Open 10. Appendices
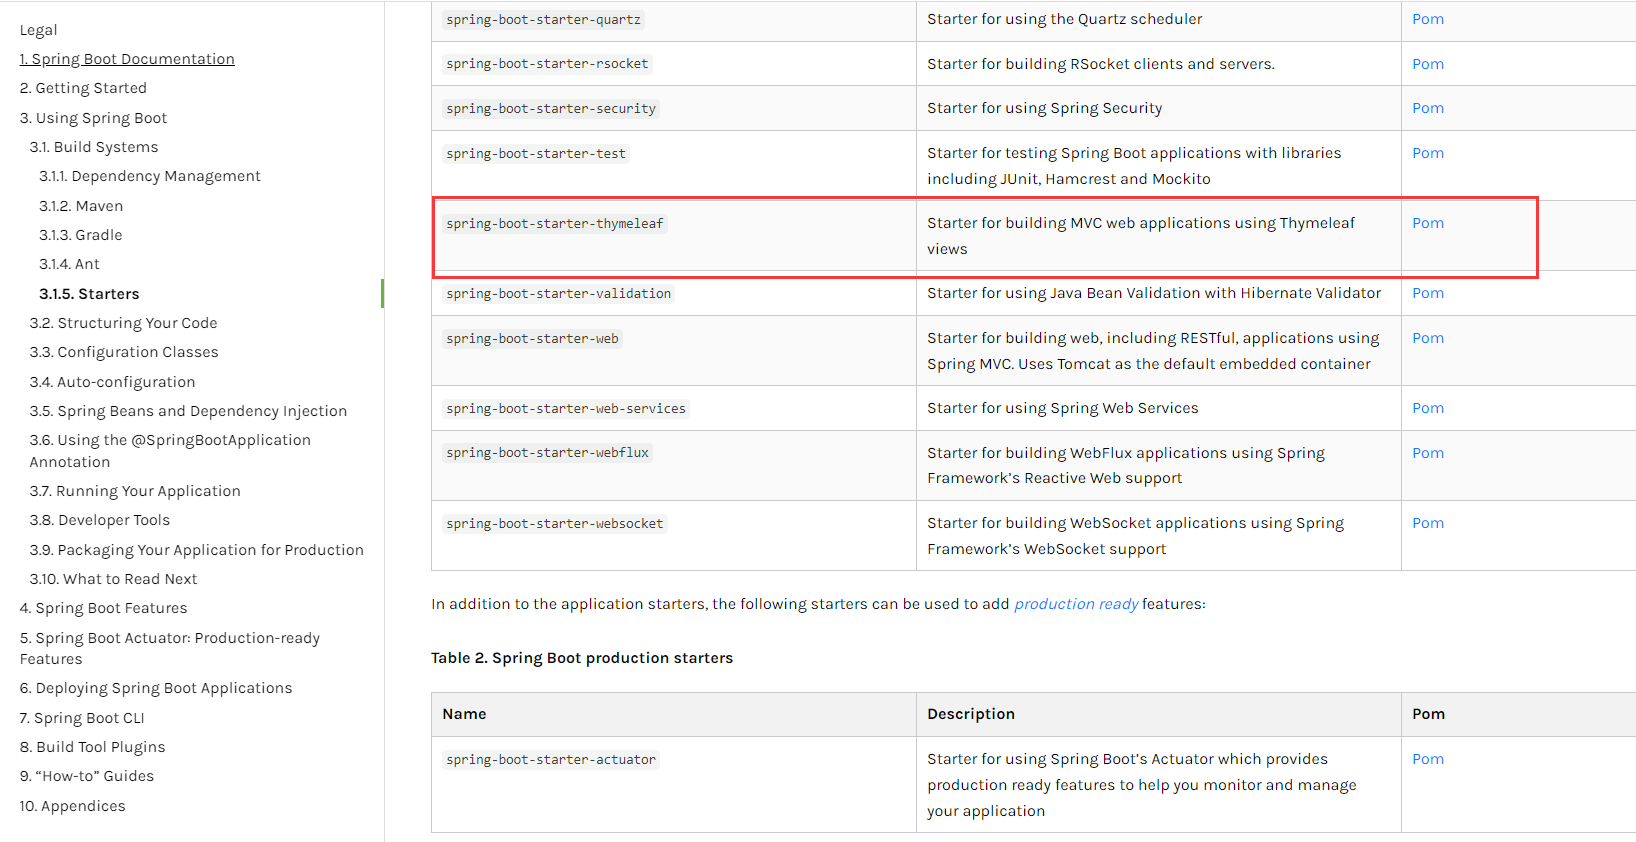The image size is (1636, 842). (x=72, y=806)
